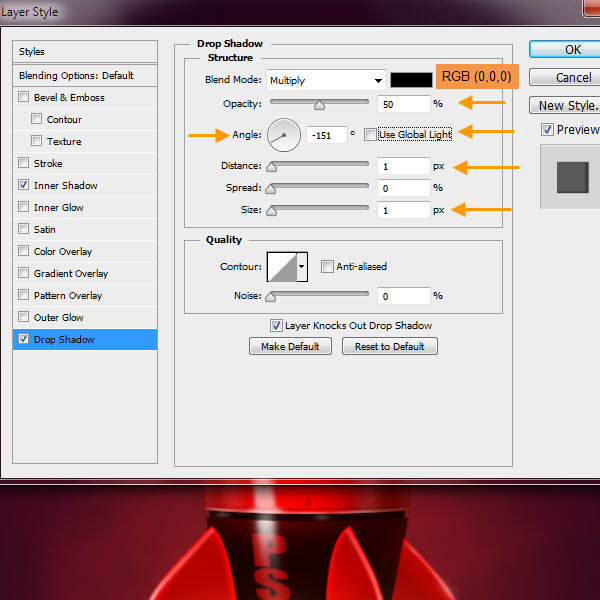
Task: Click the Contour curve thumbnail
Action: pos(281,267)
